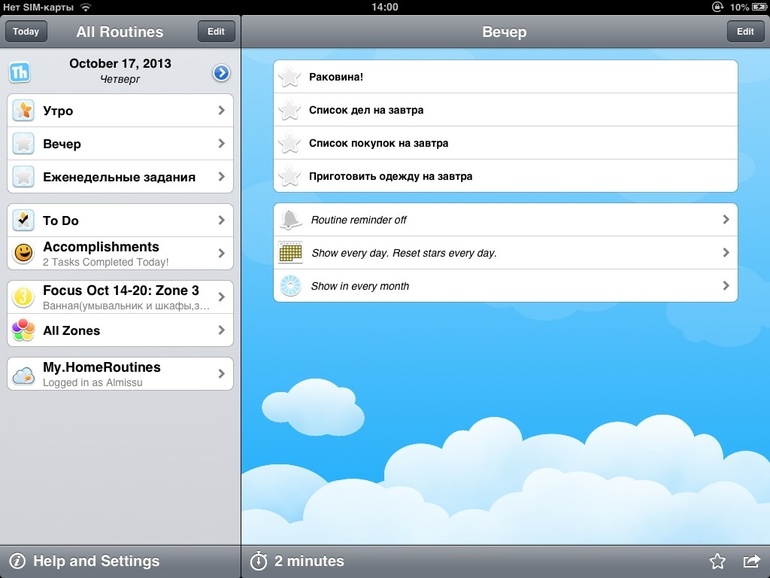This screenshot has height=578, width=770.
Task: Click the All Zones colored circles icon
Action: pyautogui.click(x=23, y=330)
